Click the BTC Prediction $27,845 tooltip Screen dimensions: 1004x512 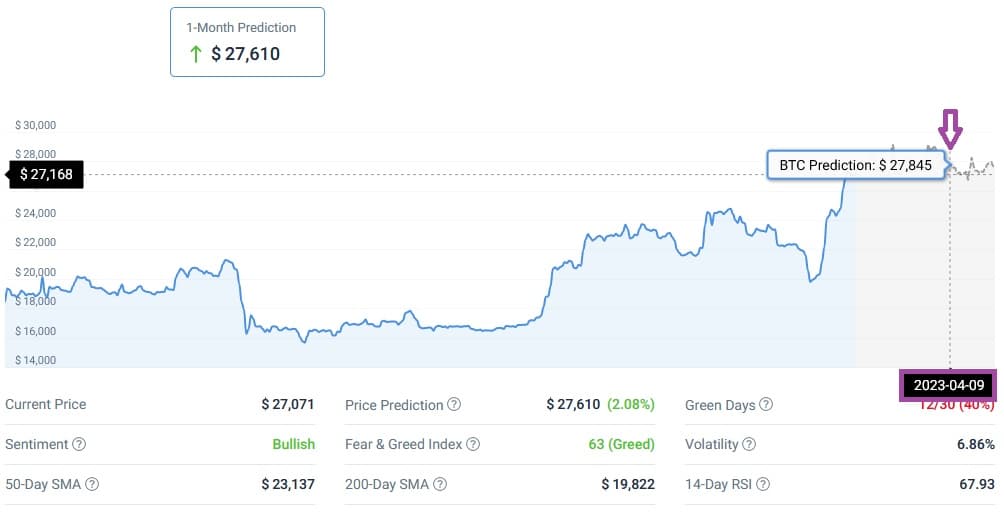(856, 165)
